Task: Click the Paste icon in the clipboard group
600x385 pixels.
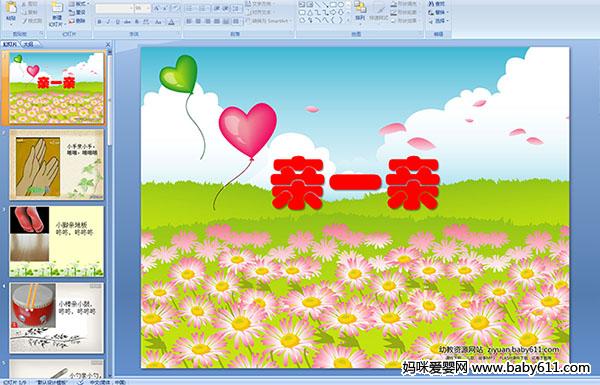Action: [x=11, y=11]
